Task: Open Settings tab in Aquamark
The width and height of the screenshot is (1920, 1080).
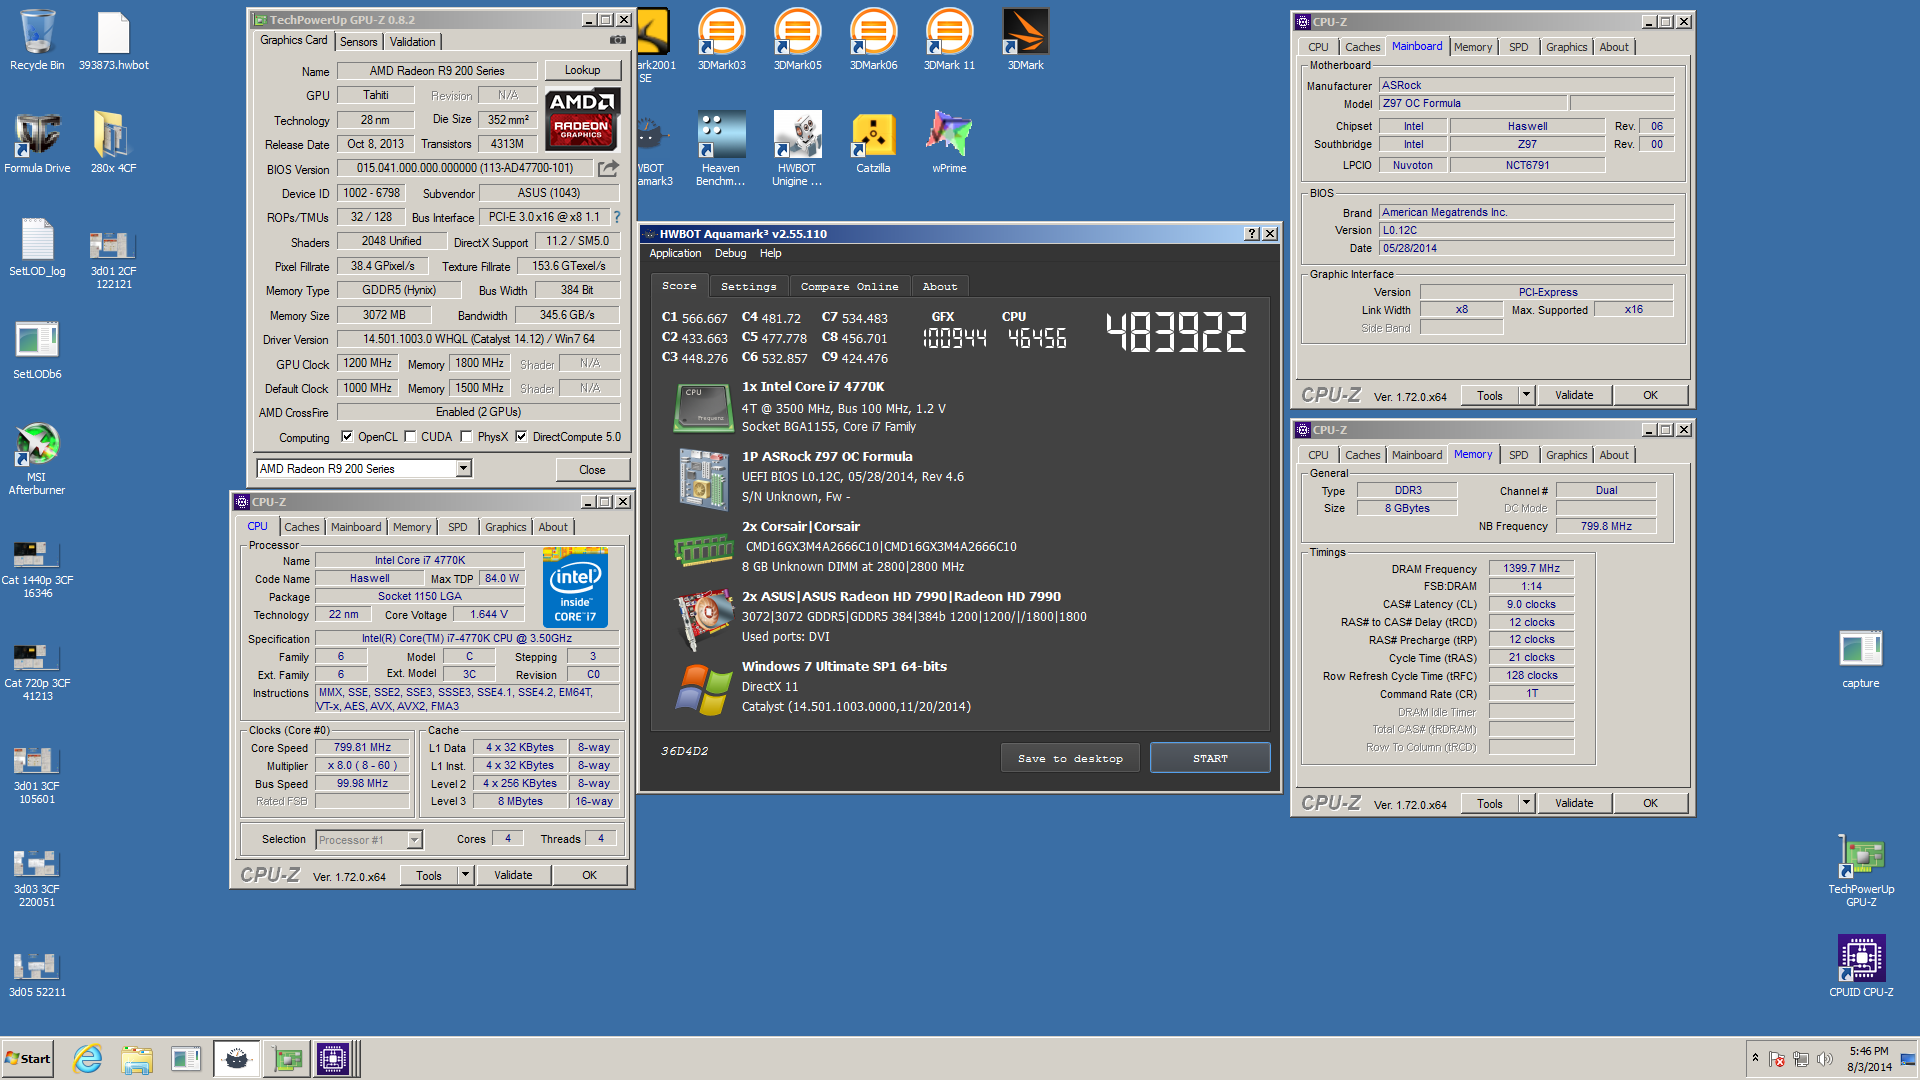Action: pyautogui.click(x=749, y=286)
